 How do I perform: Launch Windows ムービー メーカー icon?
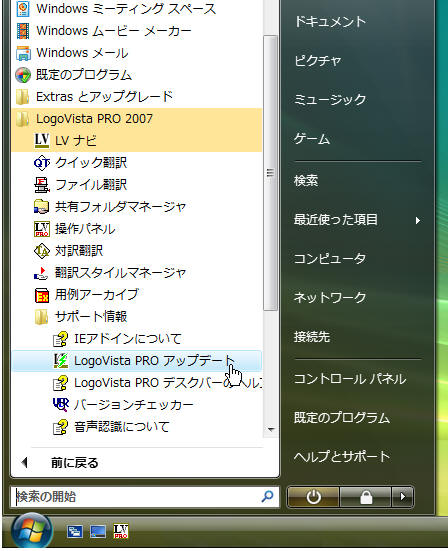click(x=23, y=31)
